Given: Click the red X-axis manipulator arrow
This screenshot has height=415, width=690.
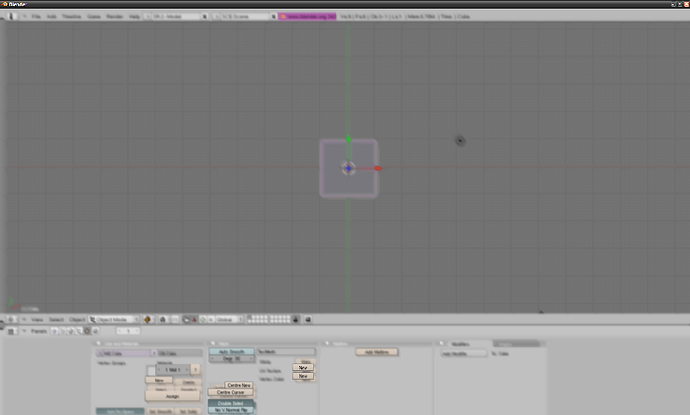Looking at the screenshot, I should [378, 168].
